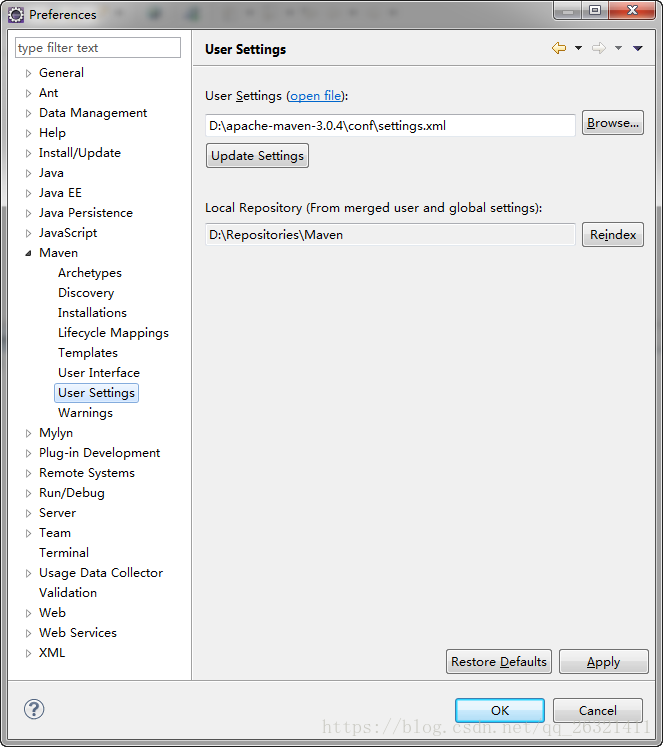Select Templates under Maven
Screen dimensions: 663x747
click(x=88, y=353)
